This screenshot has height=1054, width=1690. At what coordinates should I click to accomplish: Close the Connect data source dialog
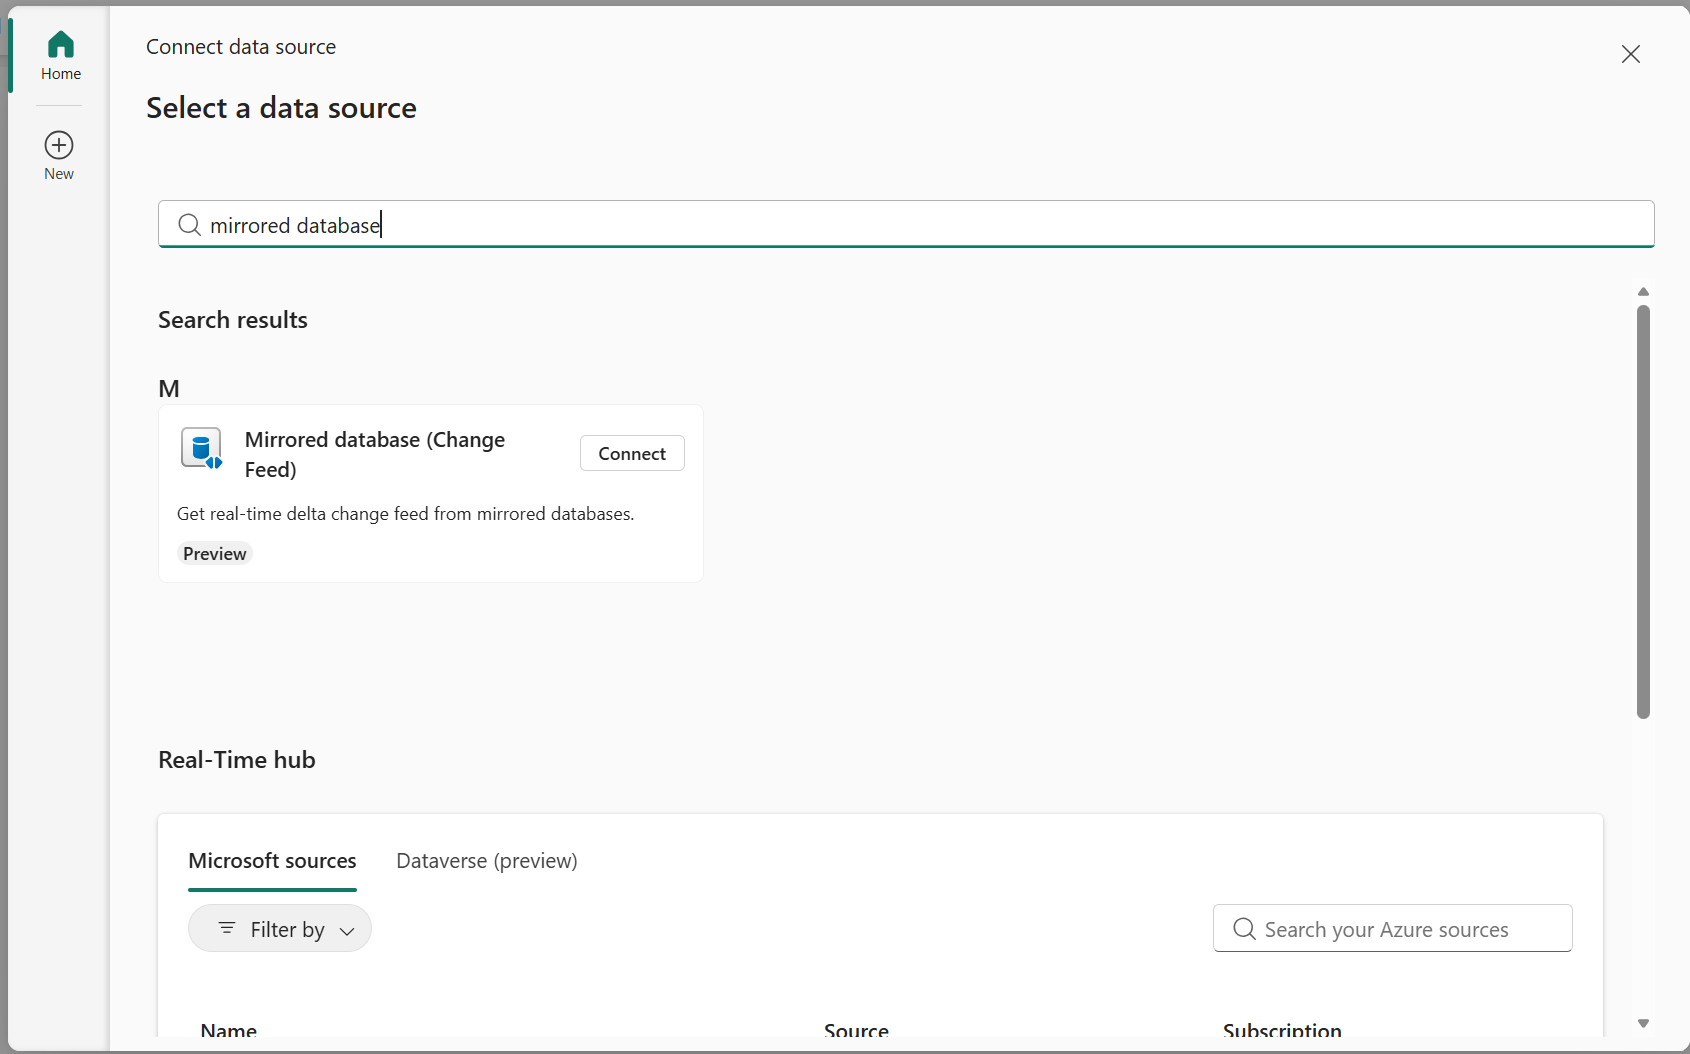coord(1630,54)
